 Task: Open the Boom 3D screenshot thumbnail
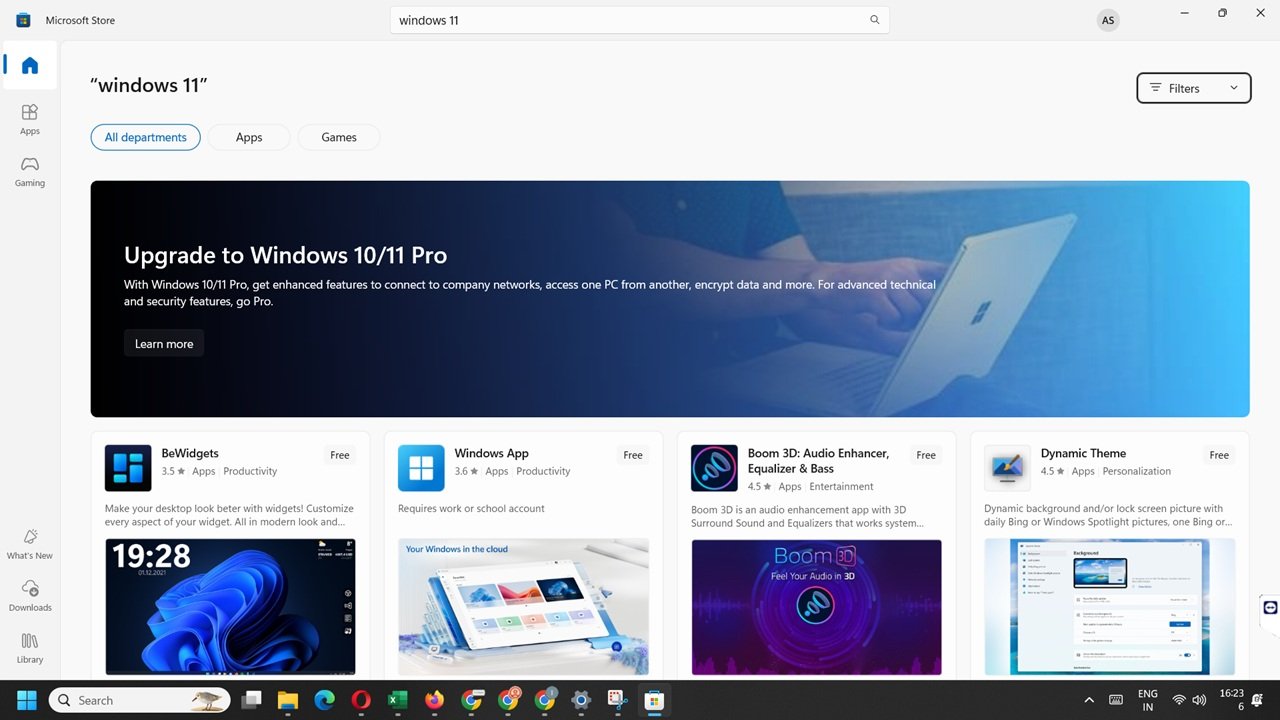pyautogui.click(x=816, y=607)
